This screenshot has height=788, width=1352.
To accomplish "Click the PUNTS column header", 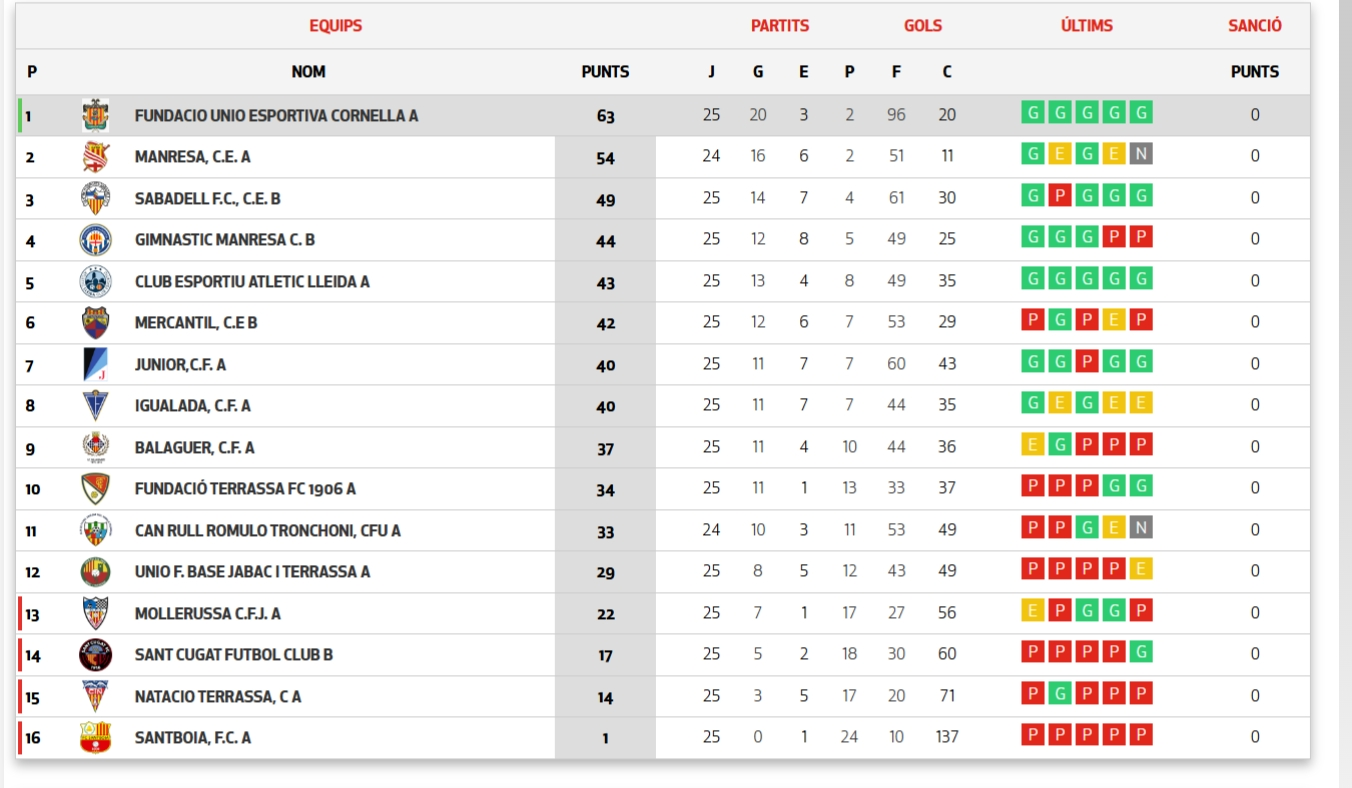I will pyautogui.click(x=605, y=72).
